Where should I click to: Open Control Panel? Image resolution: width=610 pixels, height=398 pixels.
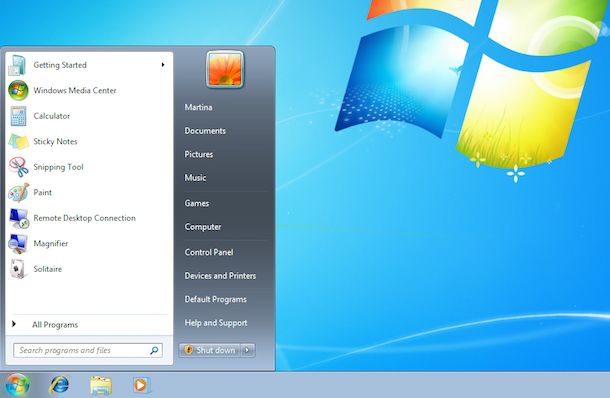click(209, 252)
